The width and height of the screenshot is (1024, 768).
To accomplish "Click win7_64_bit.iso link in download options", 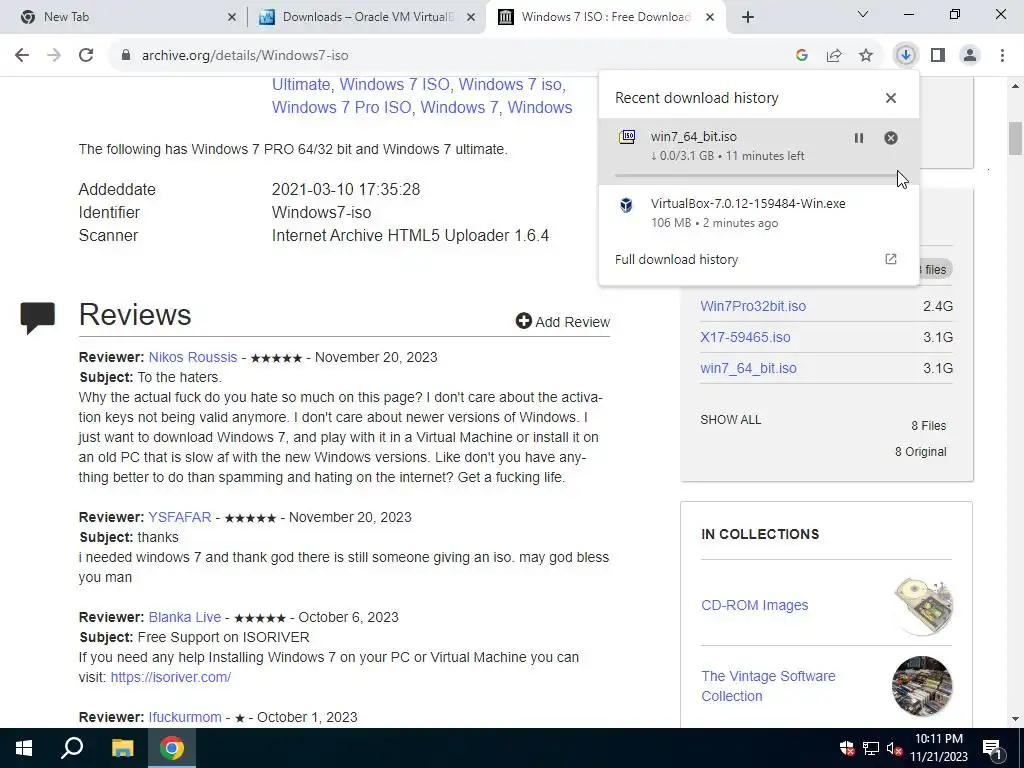I will 748,368.
